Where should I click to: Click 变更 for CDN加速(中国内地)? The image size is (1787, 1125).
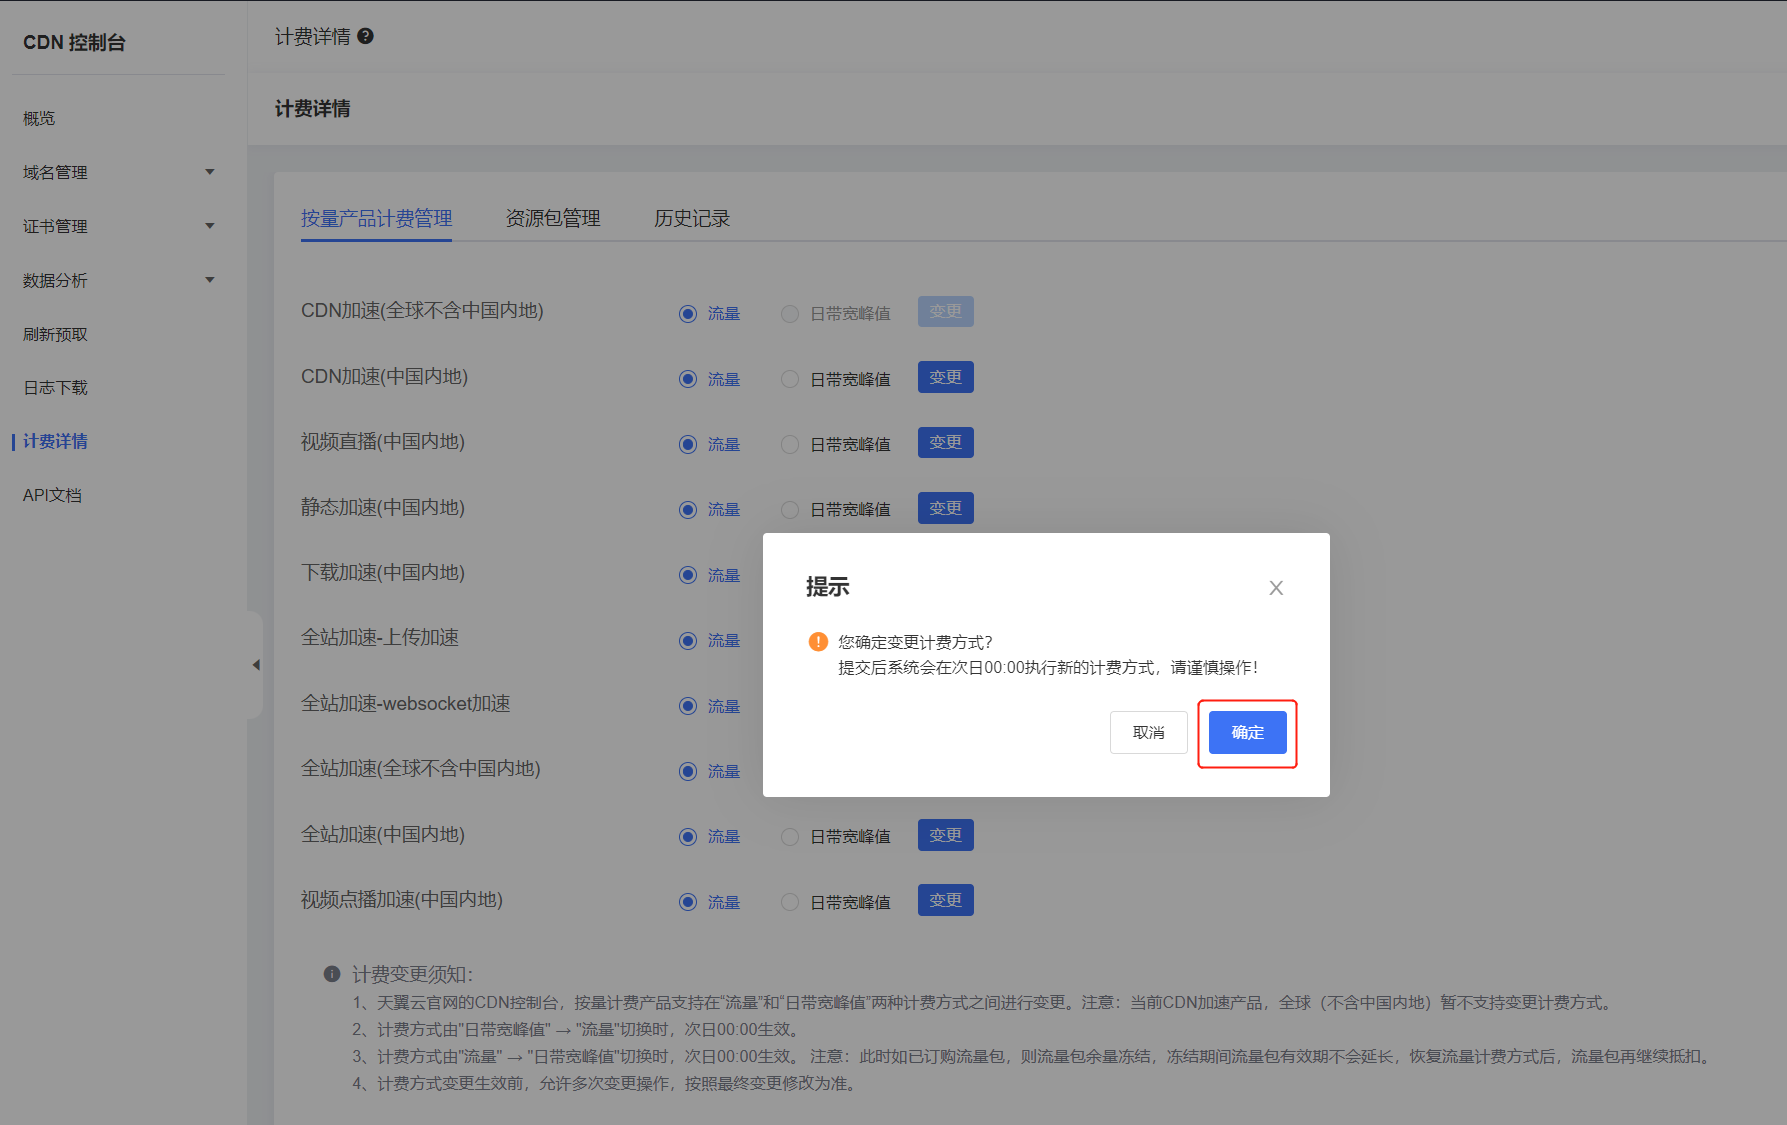click(x=946, y=377)
